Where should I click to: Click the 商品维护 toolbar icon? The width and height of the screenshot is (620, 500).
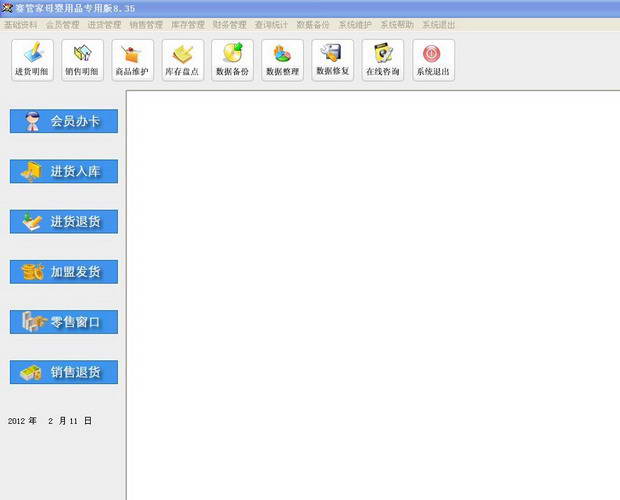click(132, 60)
